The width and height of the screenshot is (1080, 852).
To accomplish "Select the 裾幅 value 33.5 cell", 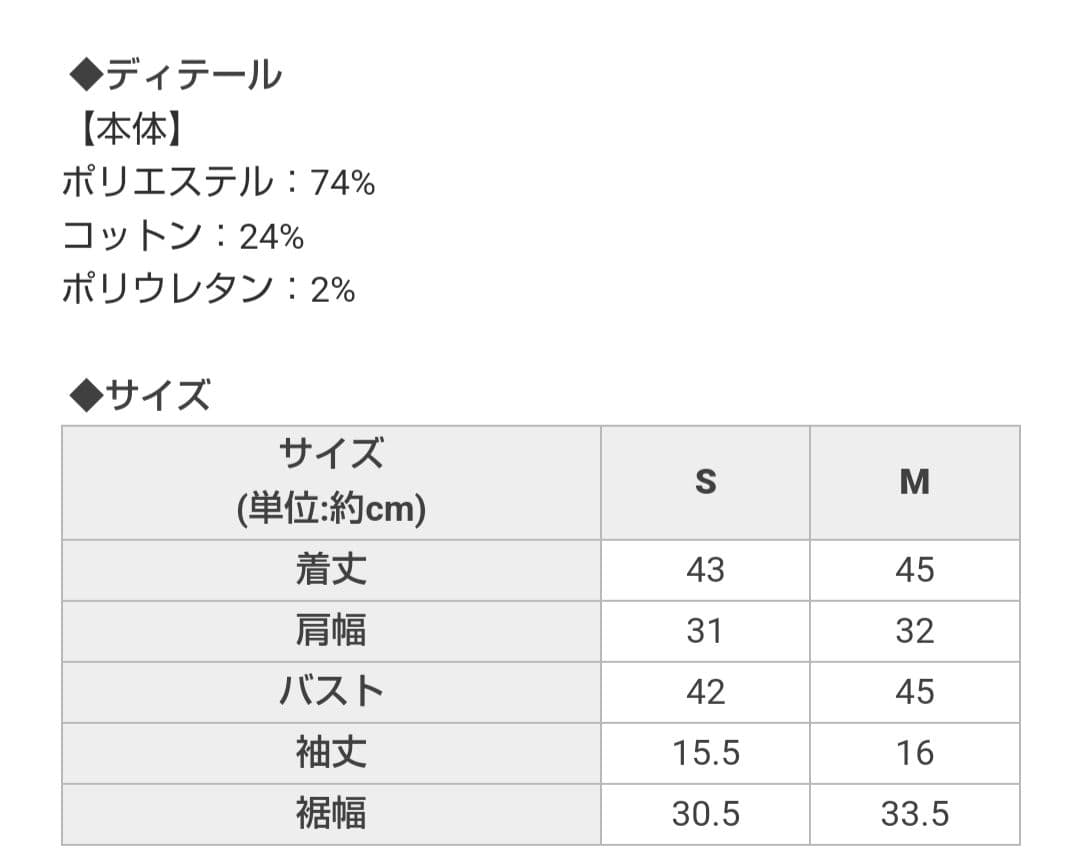I will [x=914, y=814].
